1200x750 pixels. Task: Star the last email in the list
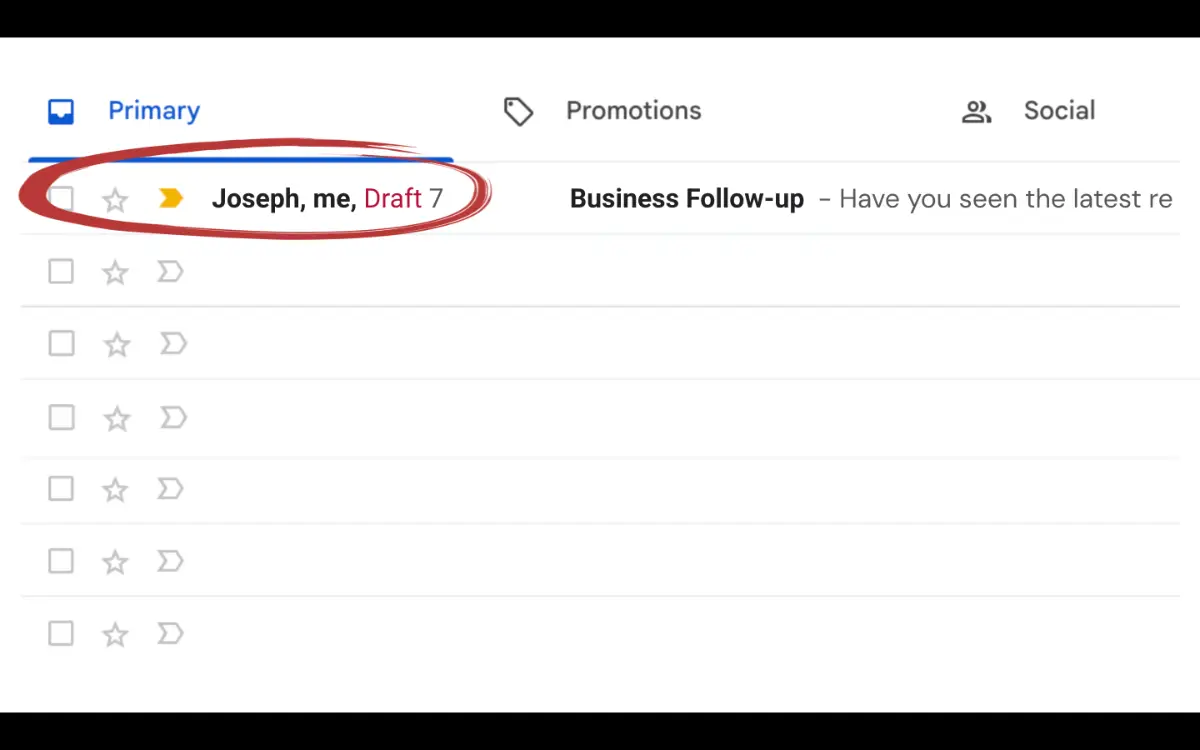[114, 633]
